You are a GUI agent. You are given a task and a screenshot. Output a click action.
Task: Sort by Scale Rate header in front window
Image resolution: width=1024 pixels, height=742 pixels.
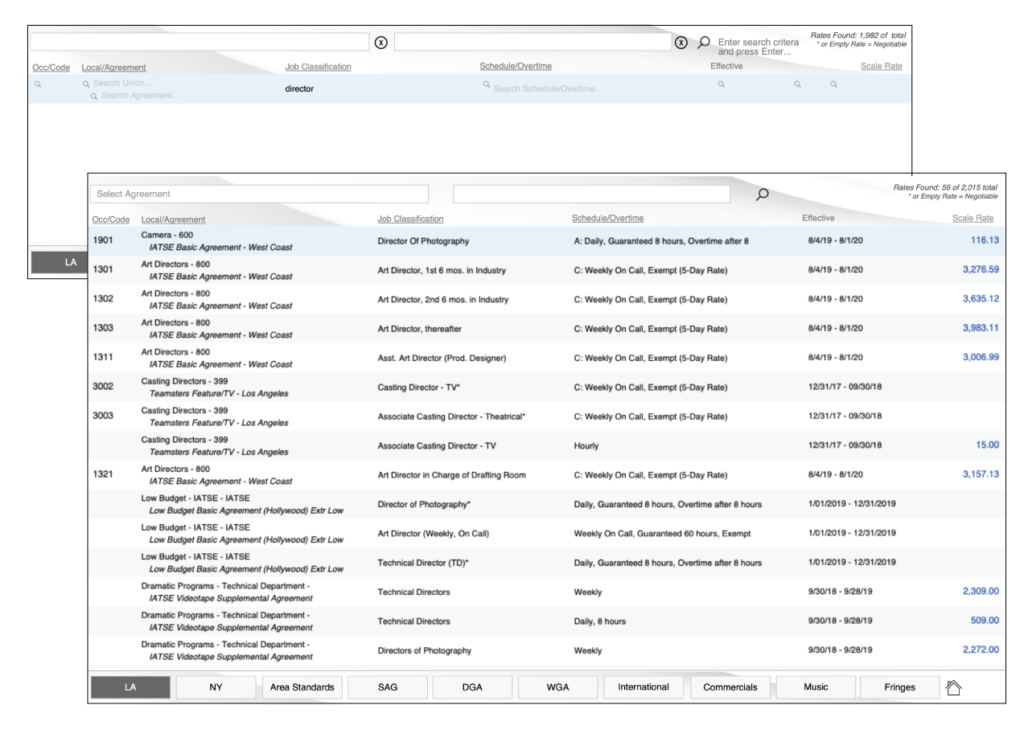coord(972,218)
